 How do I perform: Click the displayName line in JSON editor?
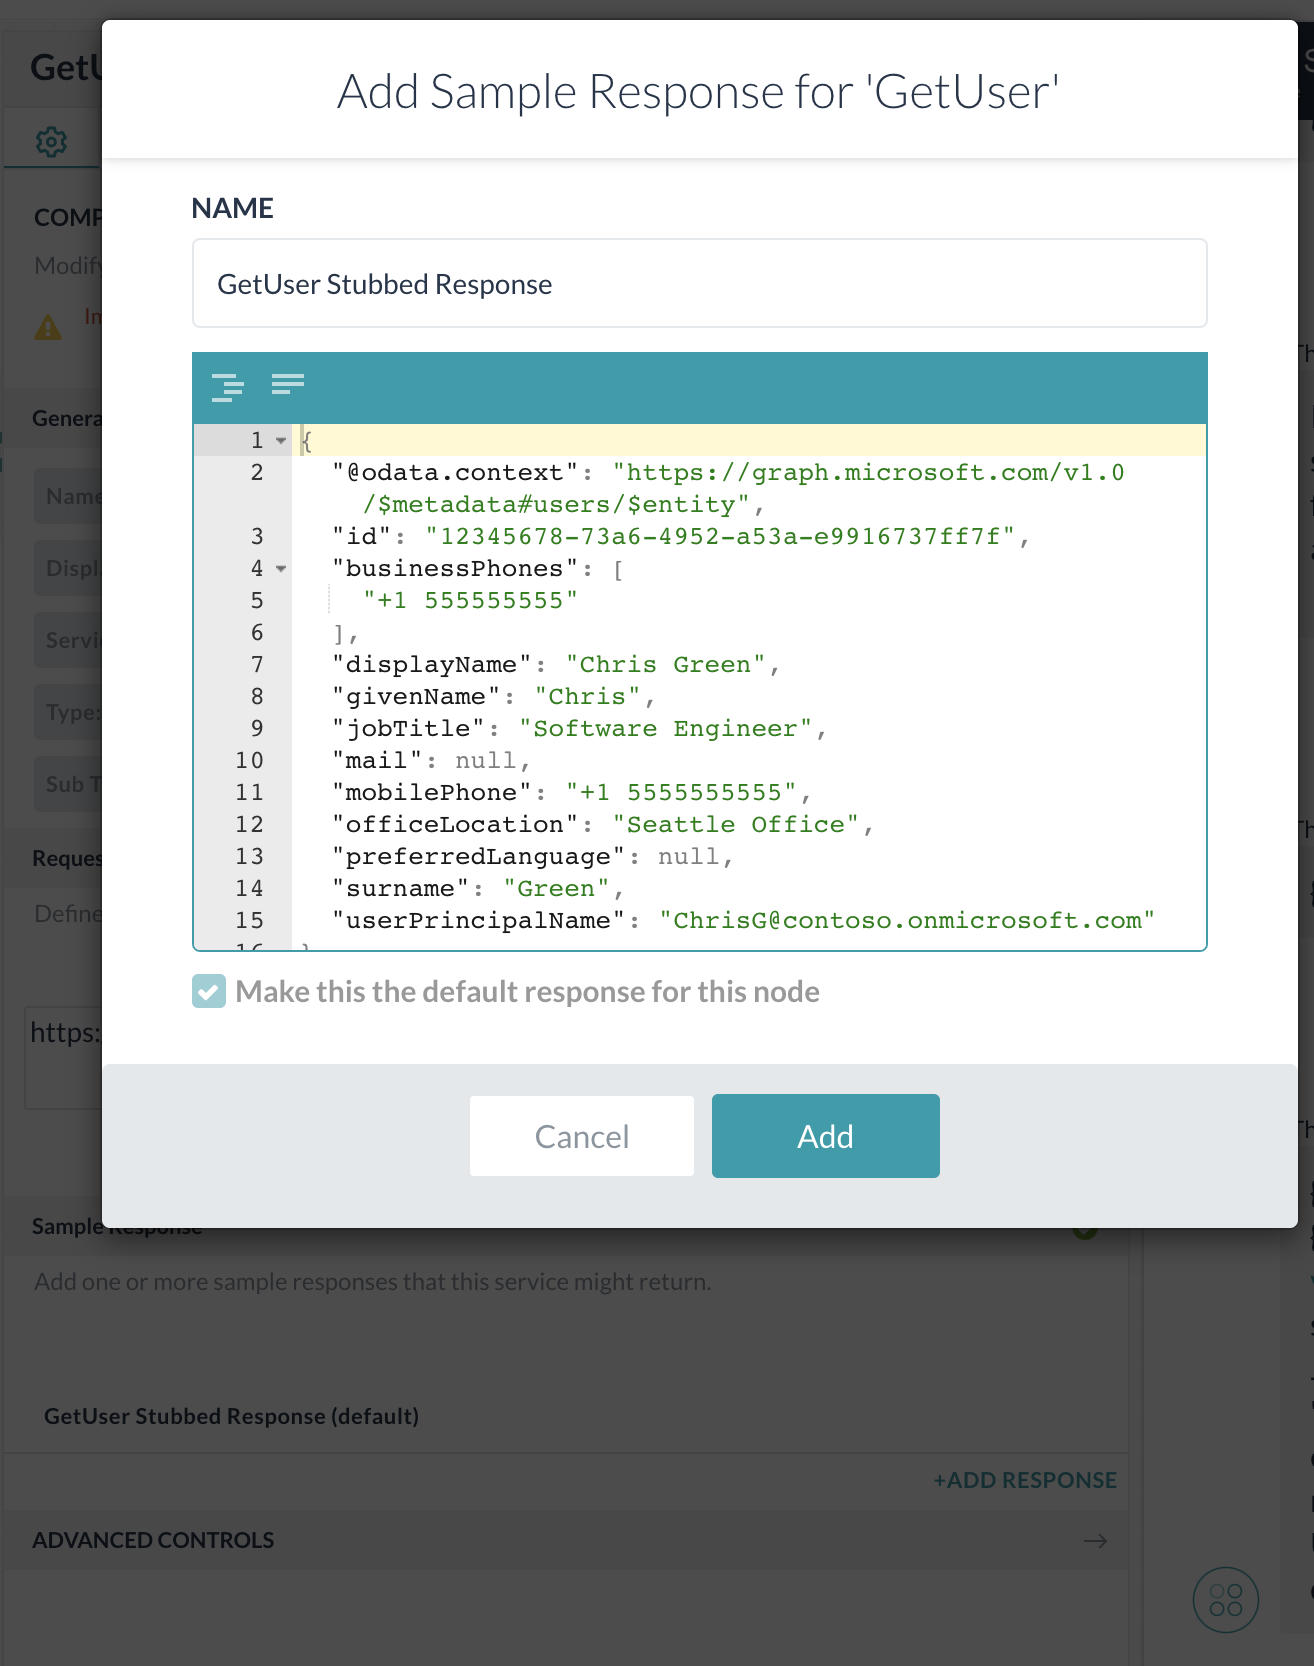point(556,665)
